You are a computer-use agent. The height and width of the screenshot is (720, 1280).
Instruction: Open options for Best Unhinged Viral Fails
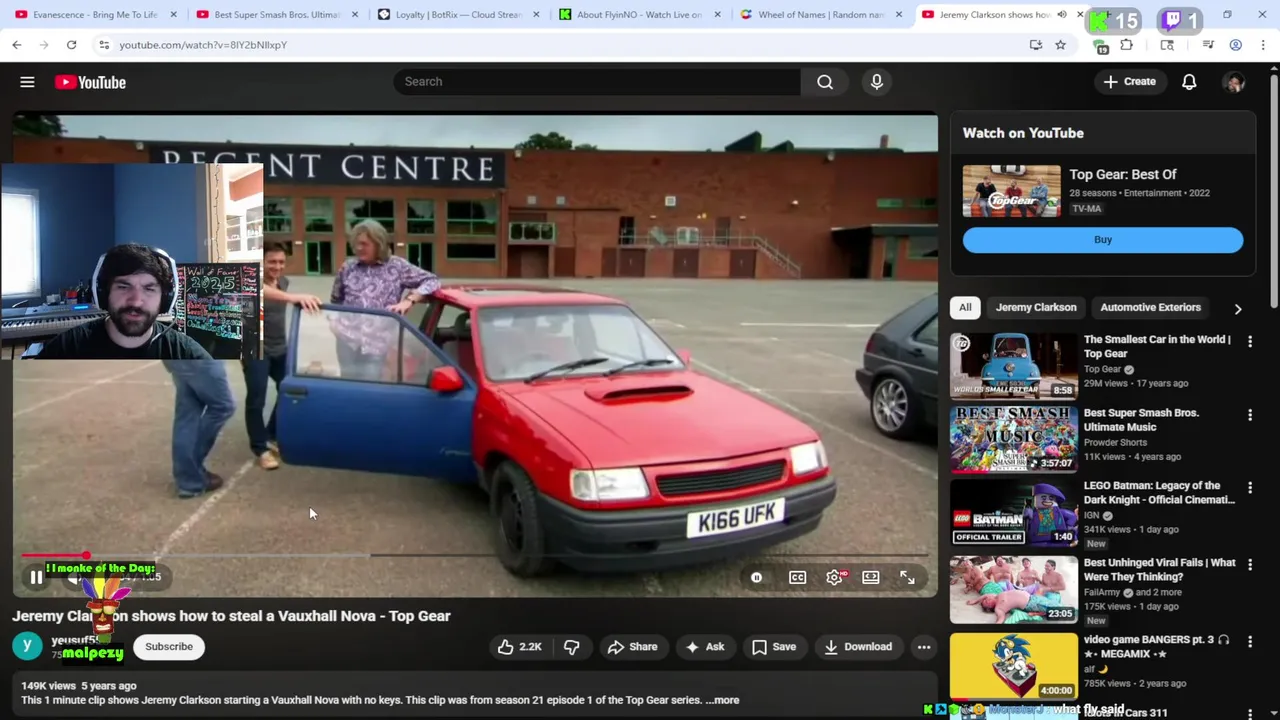click(x=1250, y=565)
